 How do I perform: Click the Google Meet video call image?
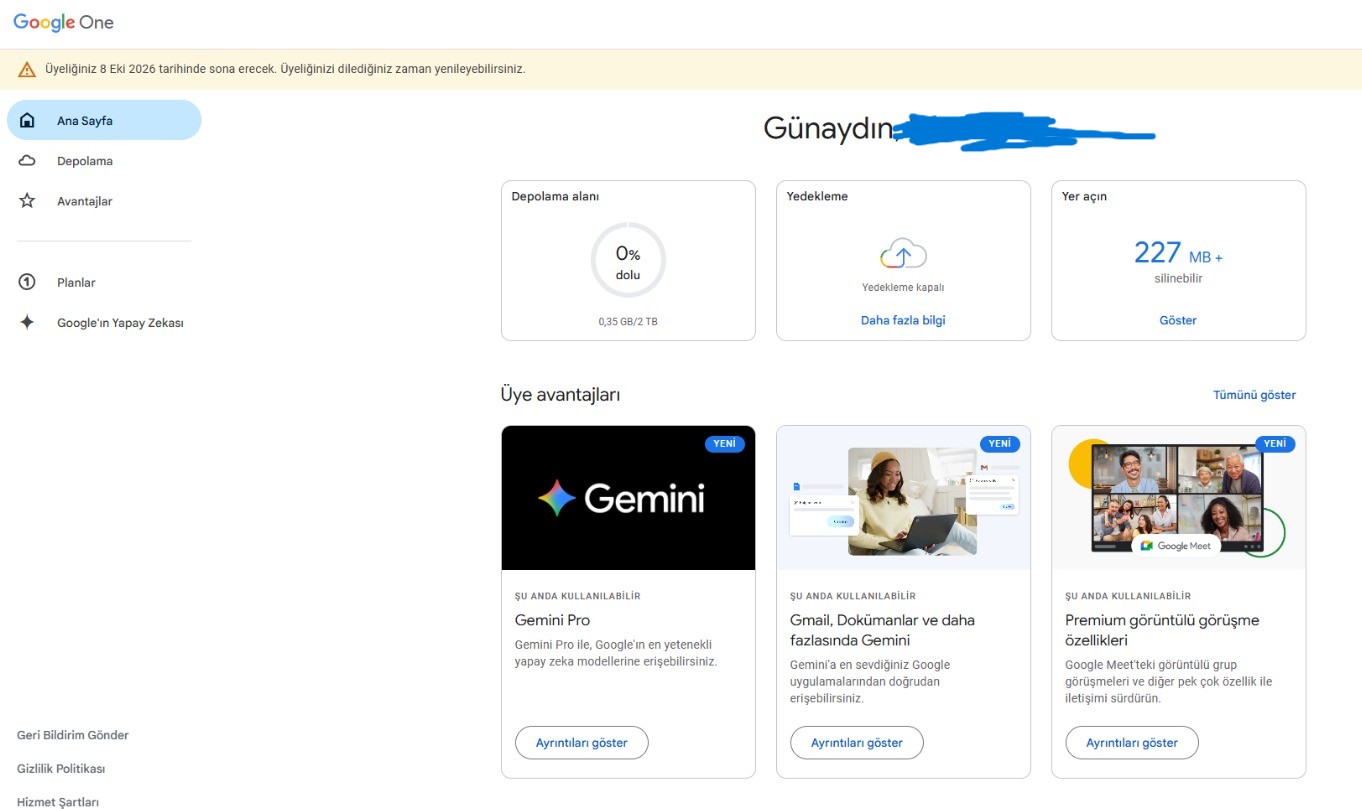pos(1178,498)
